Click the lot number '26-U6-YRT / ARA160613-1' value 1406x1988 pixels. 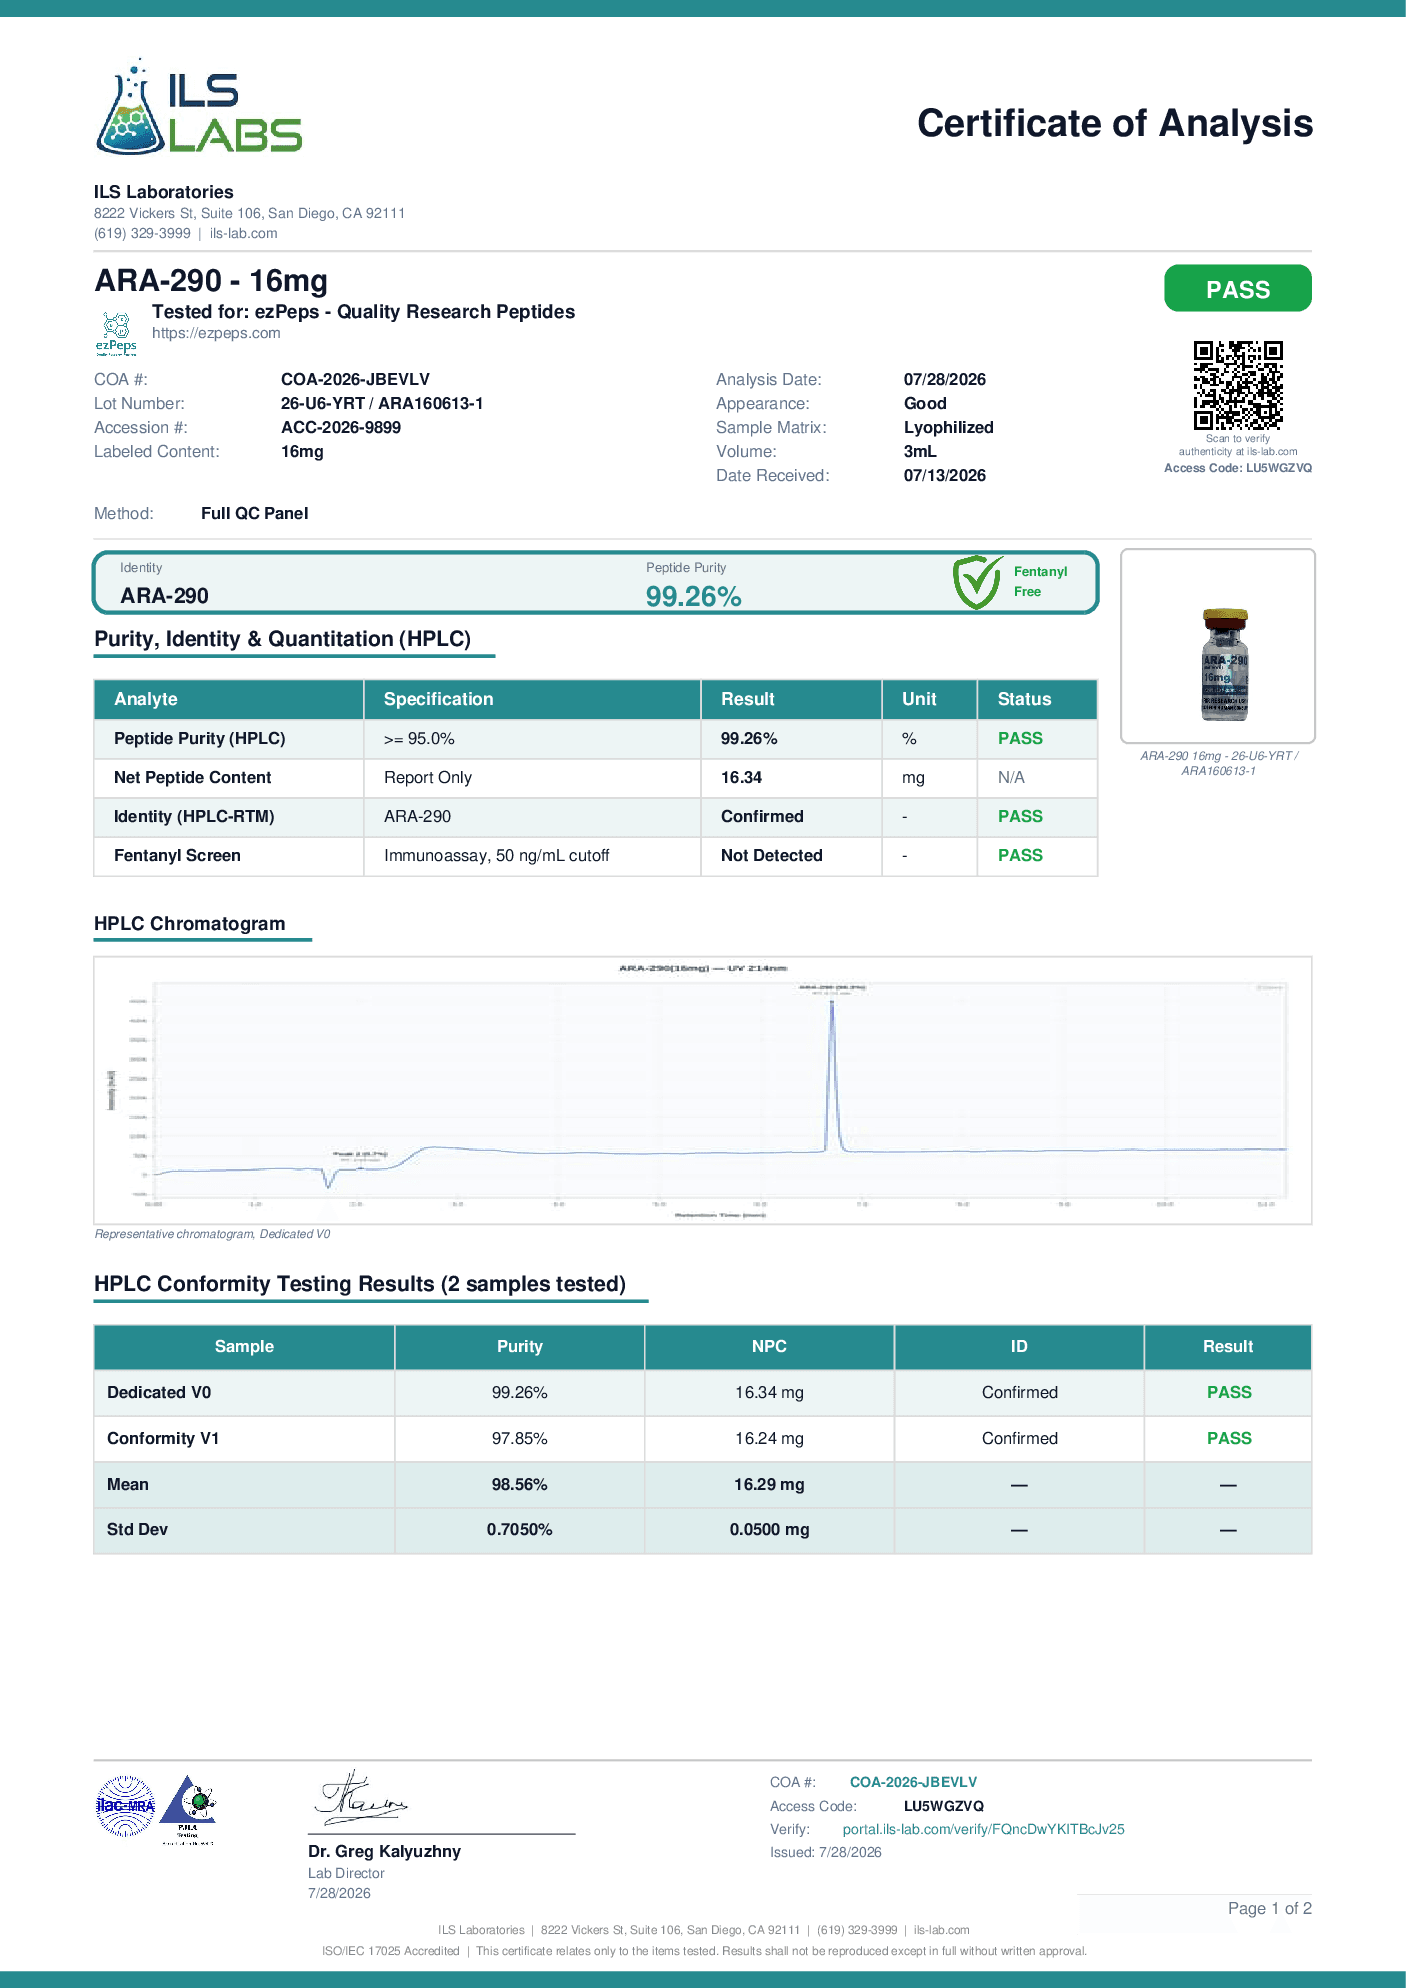click(382, 403)
